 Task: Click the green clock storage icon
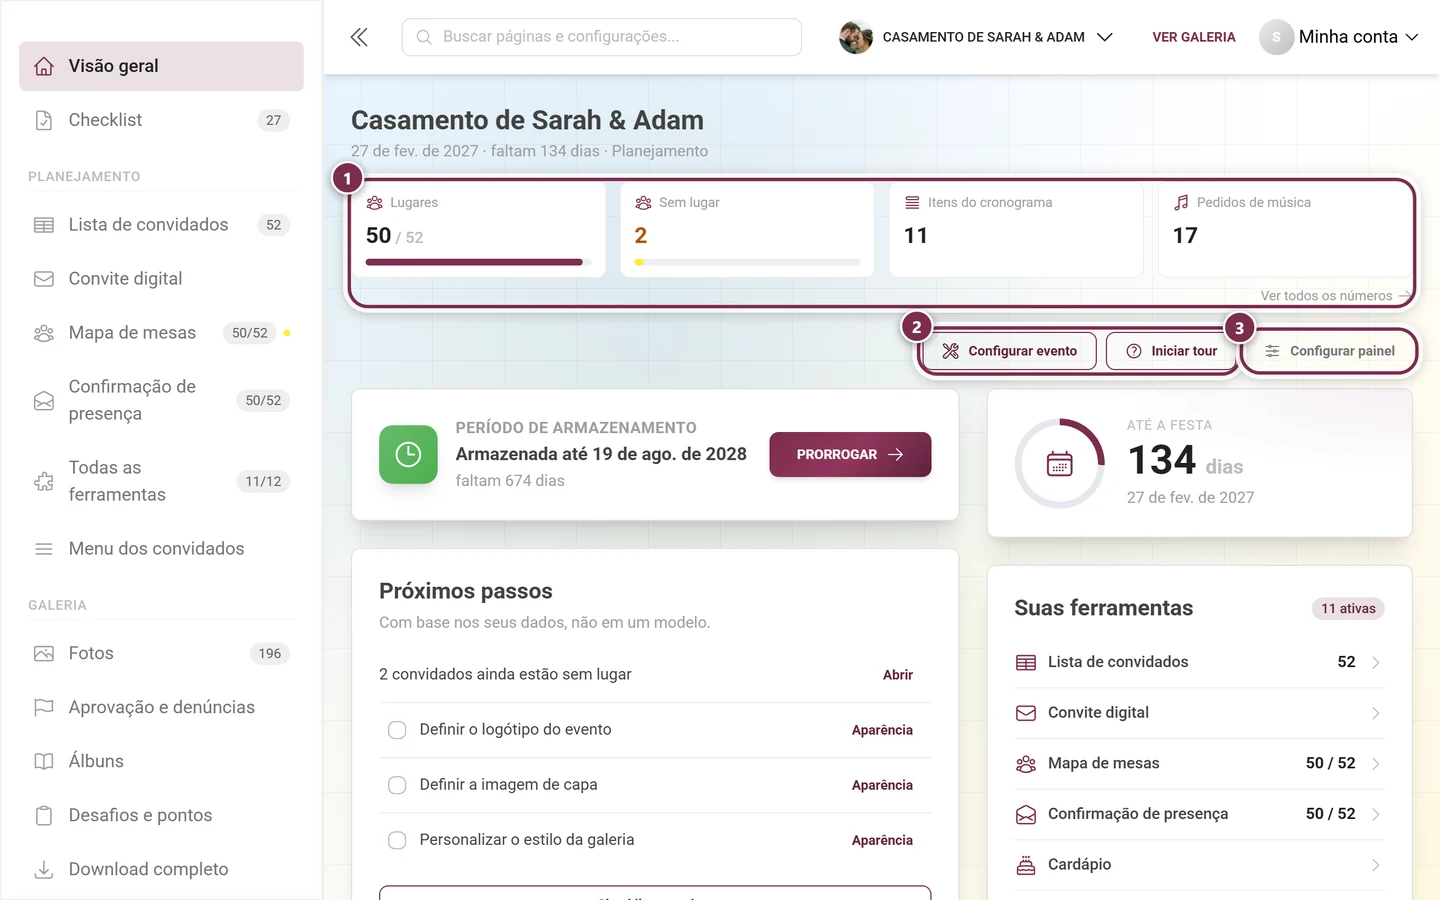coord(408,454)
